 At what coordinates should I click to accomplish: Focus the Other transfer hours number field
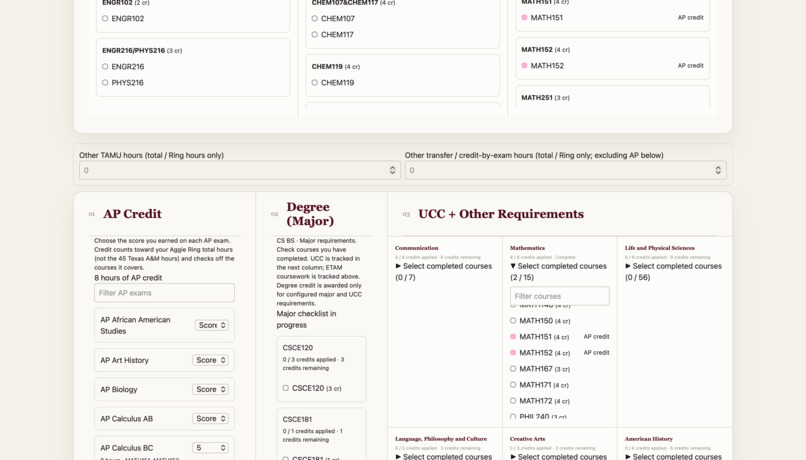565,170
